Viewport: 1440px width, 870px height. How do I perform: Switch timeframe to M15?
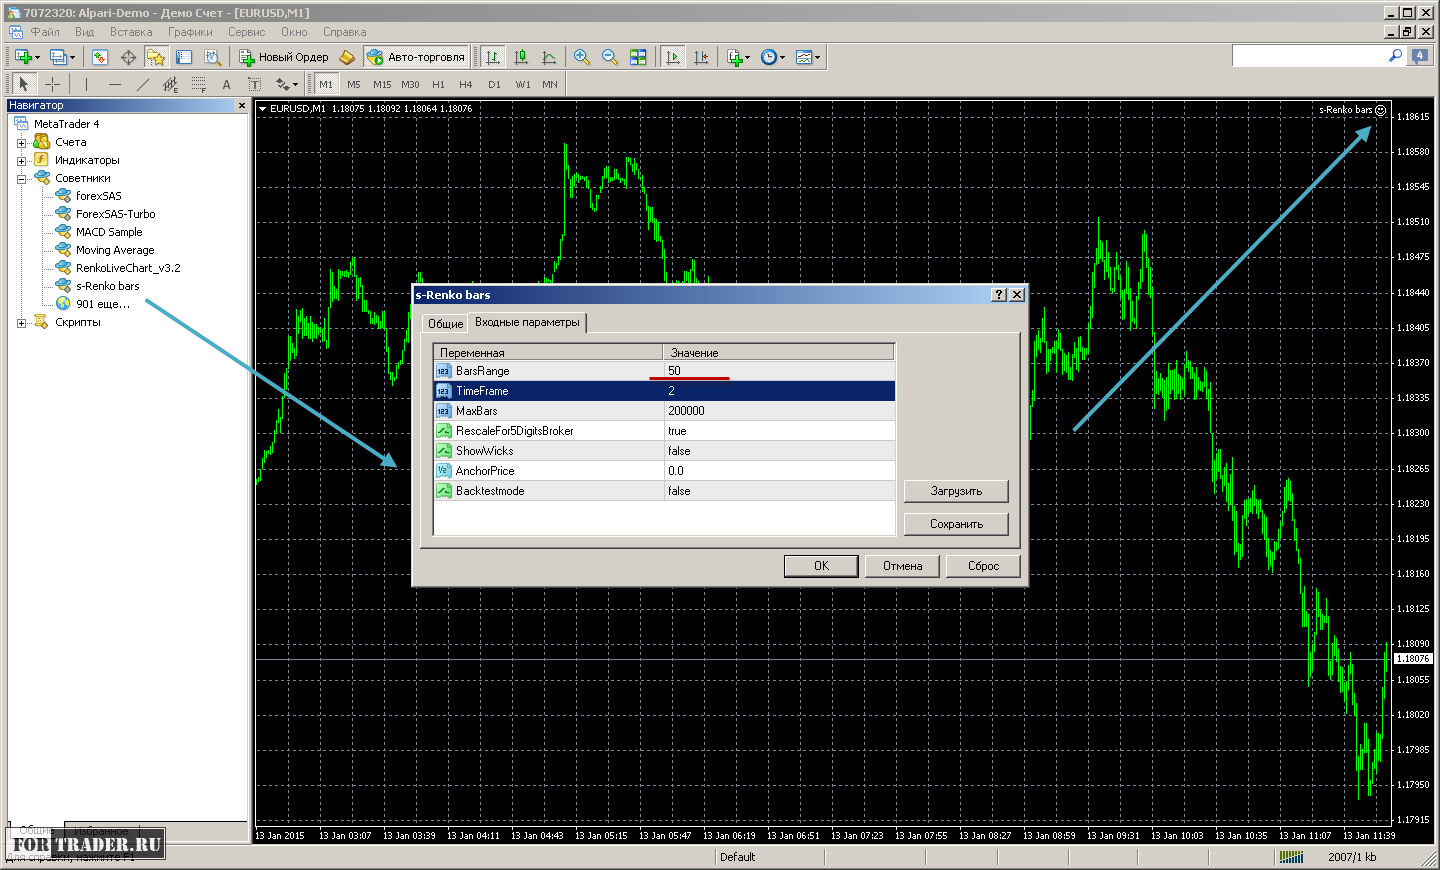click(x=382, y=84)
